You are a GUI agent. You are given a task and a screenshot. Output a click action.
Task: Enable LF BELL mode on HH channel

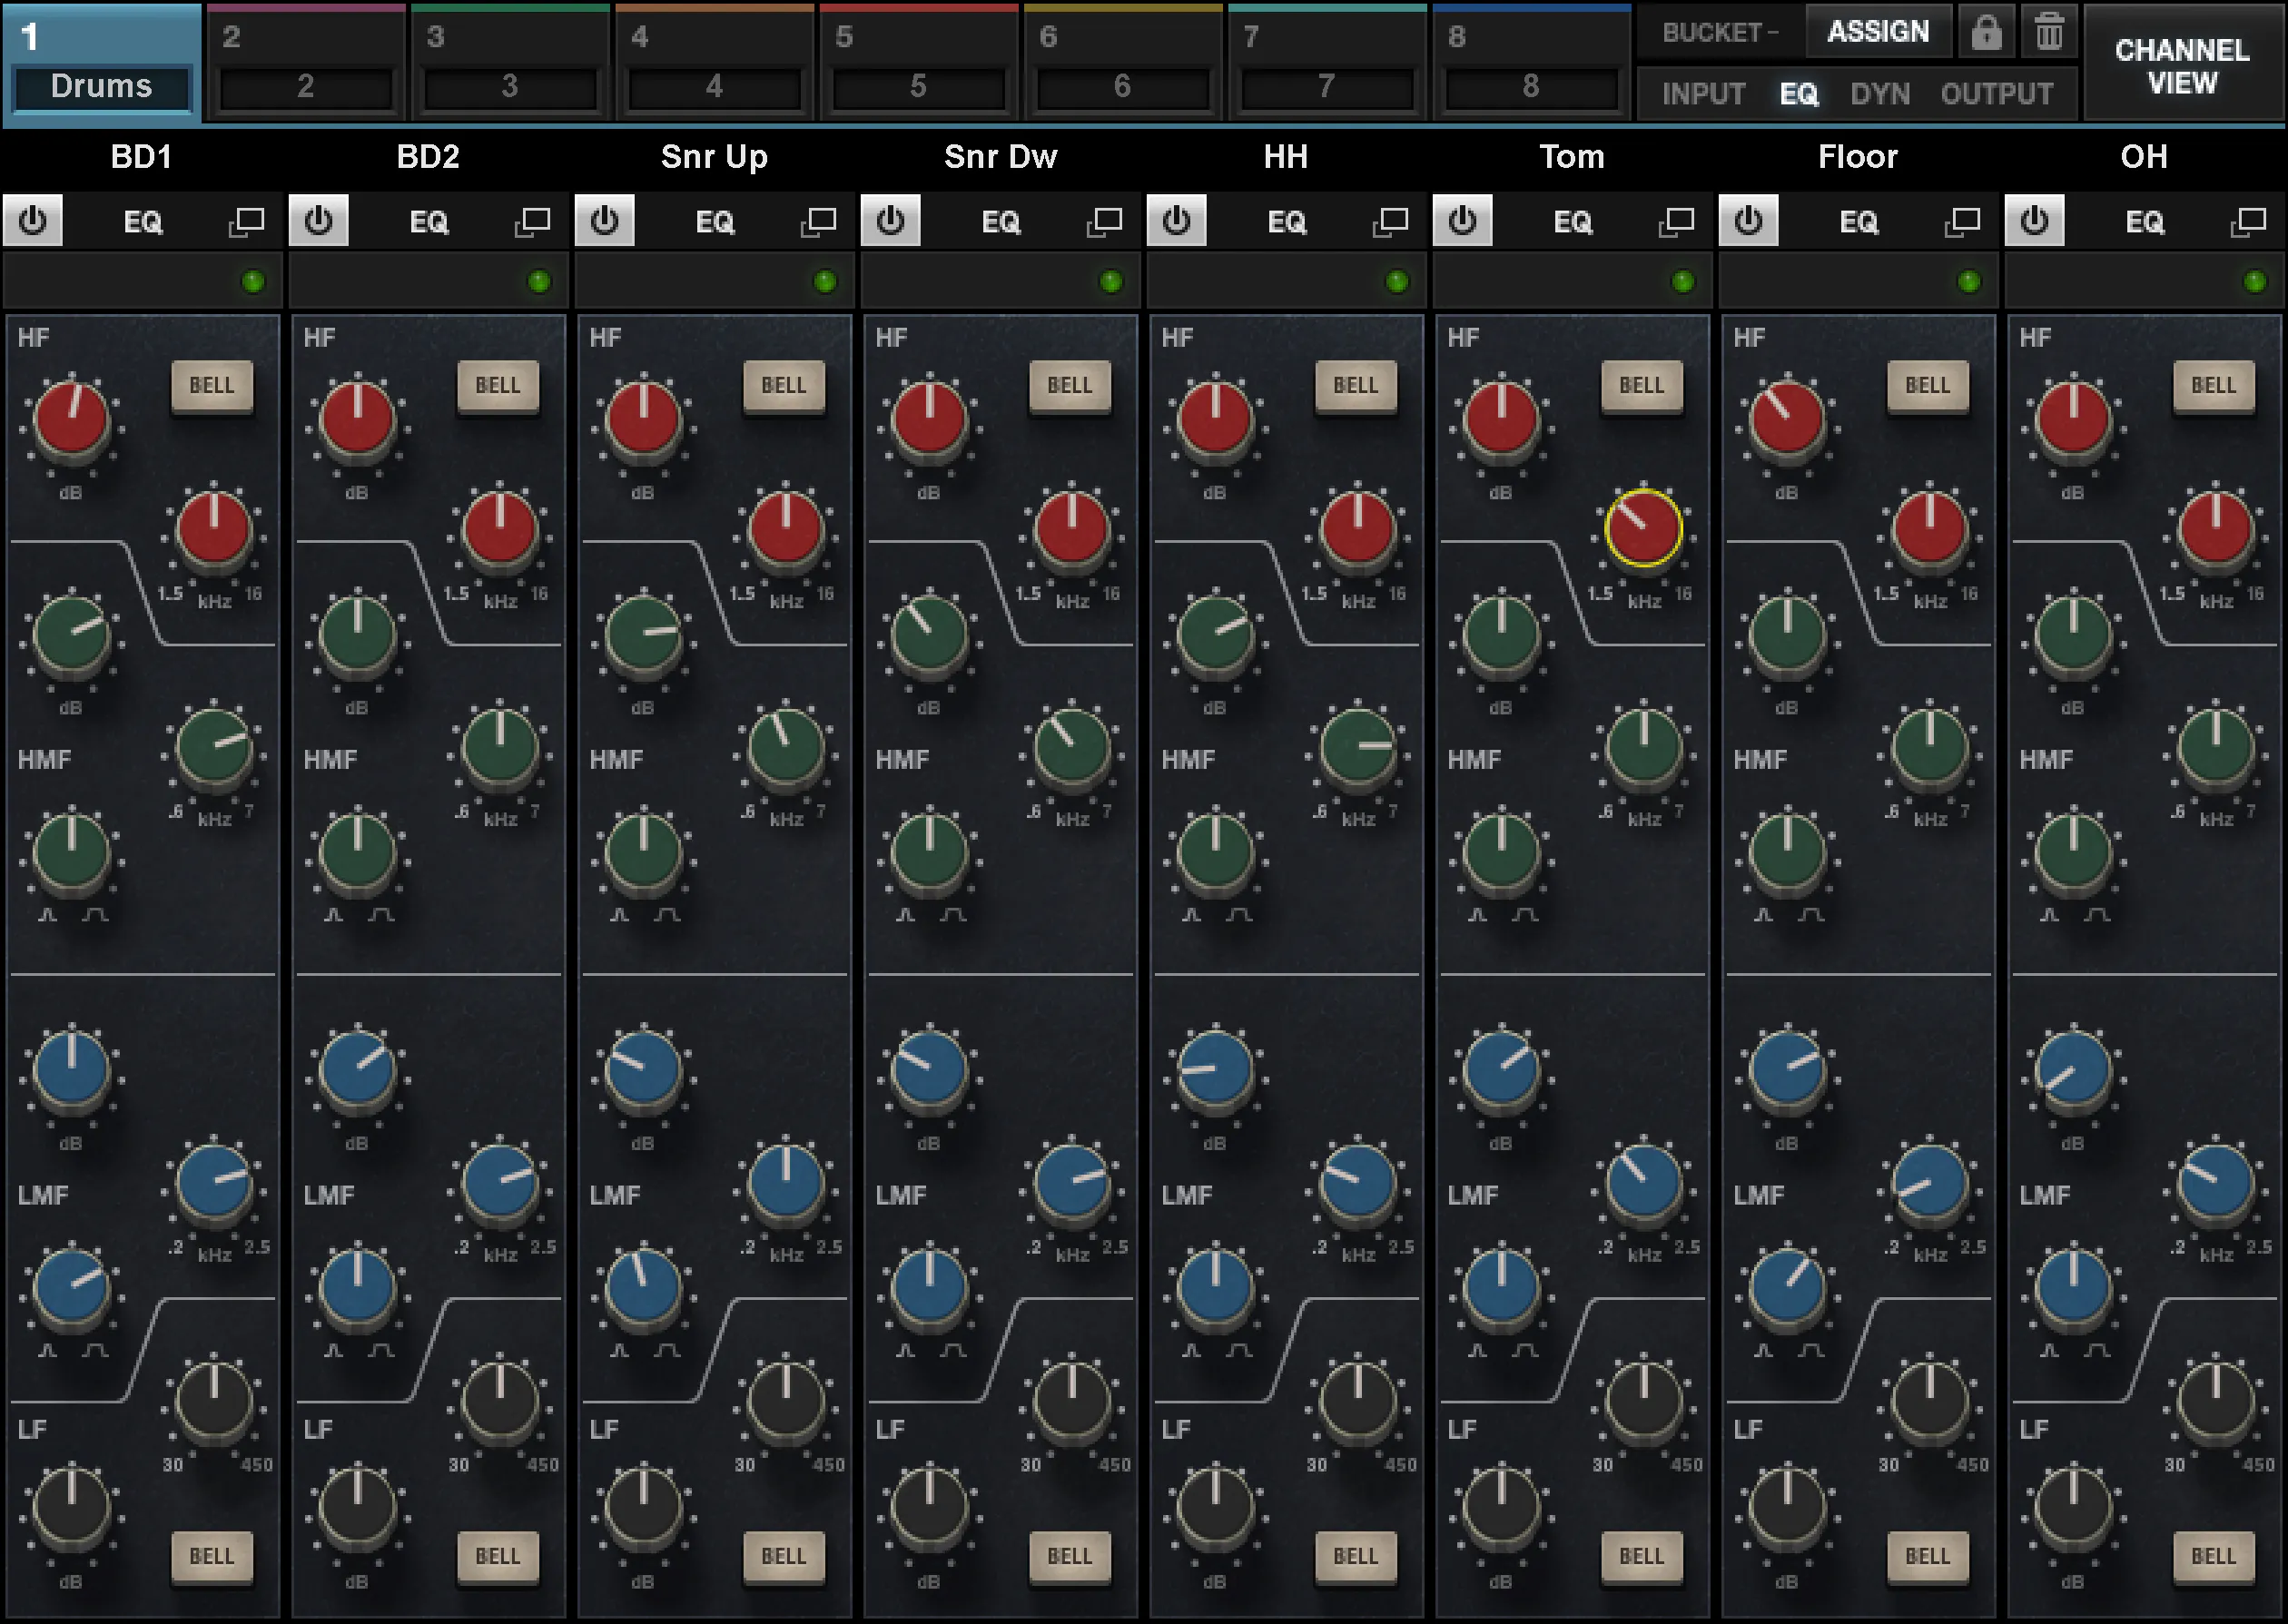(x=1356, y=1557)
